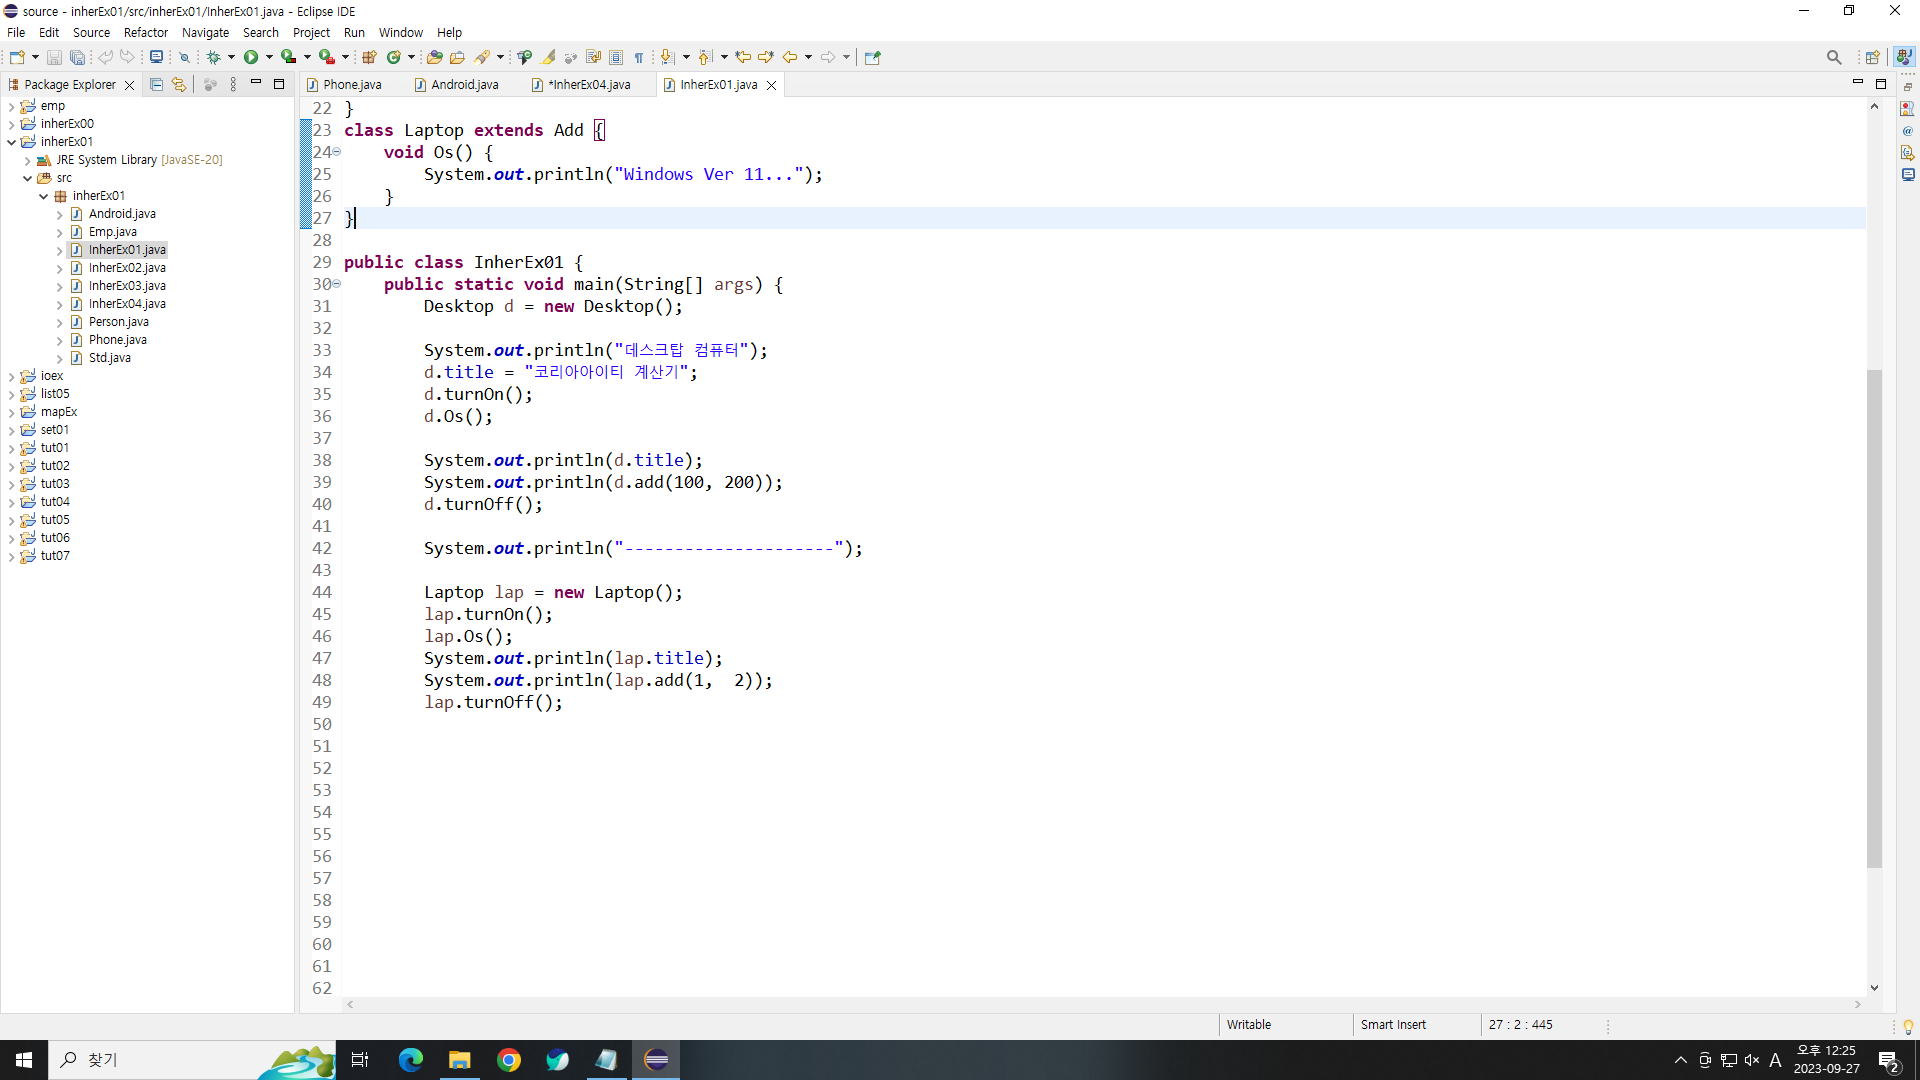
Task: Click the Debug bug icon in toolbar
Action: point(213,57)
